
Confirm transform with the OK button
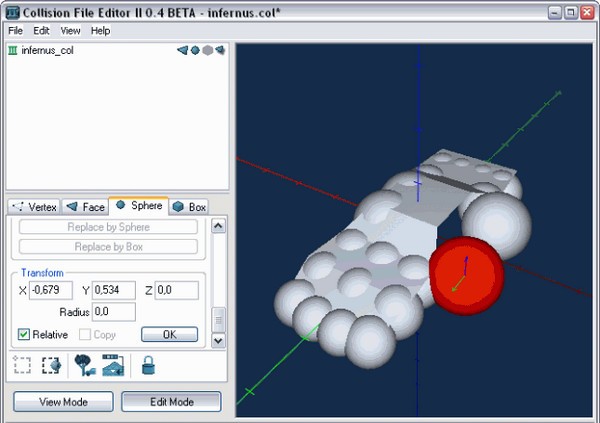(170, 335)
